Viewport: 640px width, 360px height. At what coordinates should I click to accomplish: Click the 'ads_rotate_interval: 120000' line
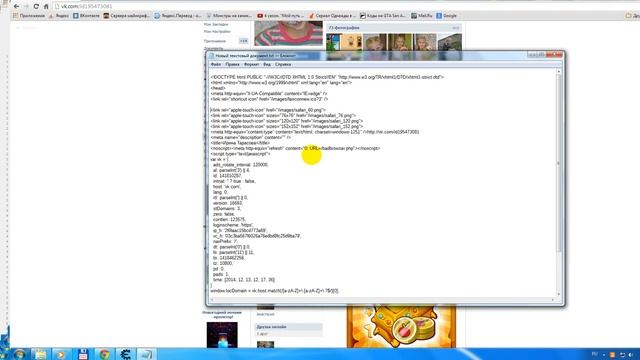pyautogui.click(x=240, y=165)
